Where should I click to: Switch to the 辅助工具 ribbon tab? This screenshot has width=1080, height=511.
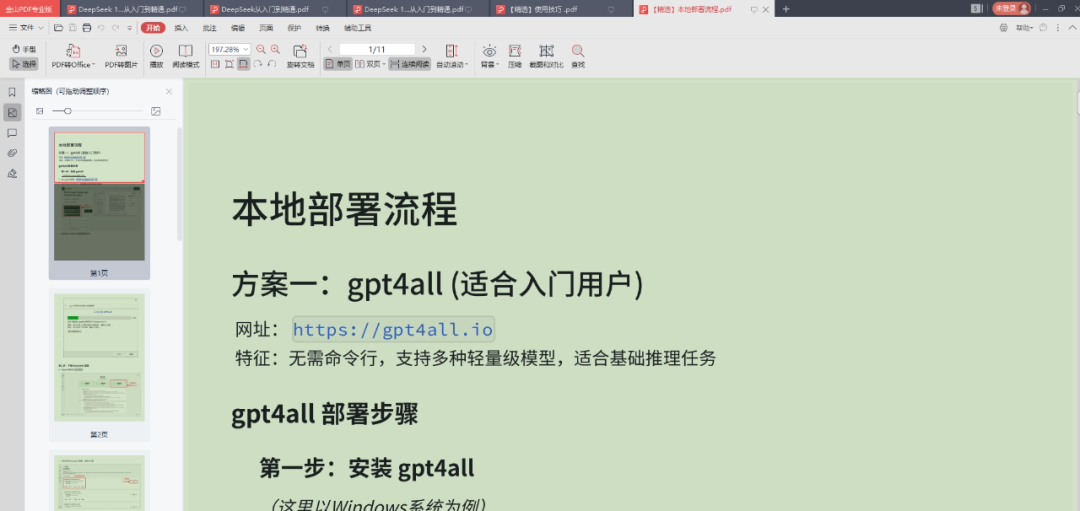tap(357, 28)
